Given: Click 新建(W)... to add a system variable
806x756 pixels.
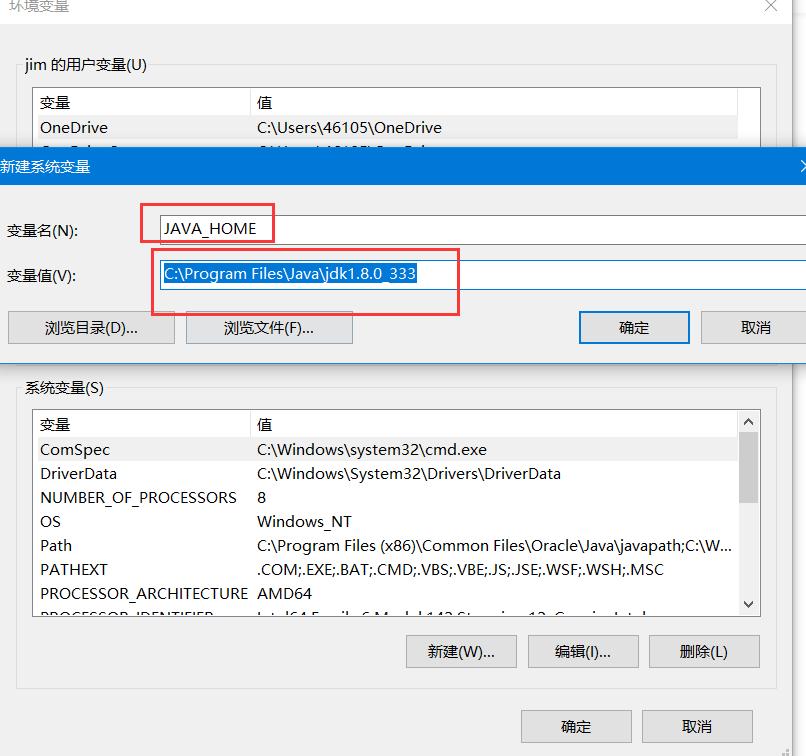Looking at the screenshot, I should 461,651.
